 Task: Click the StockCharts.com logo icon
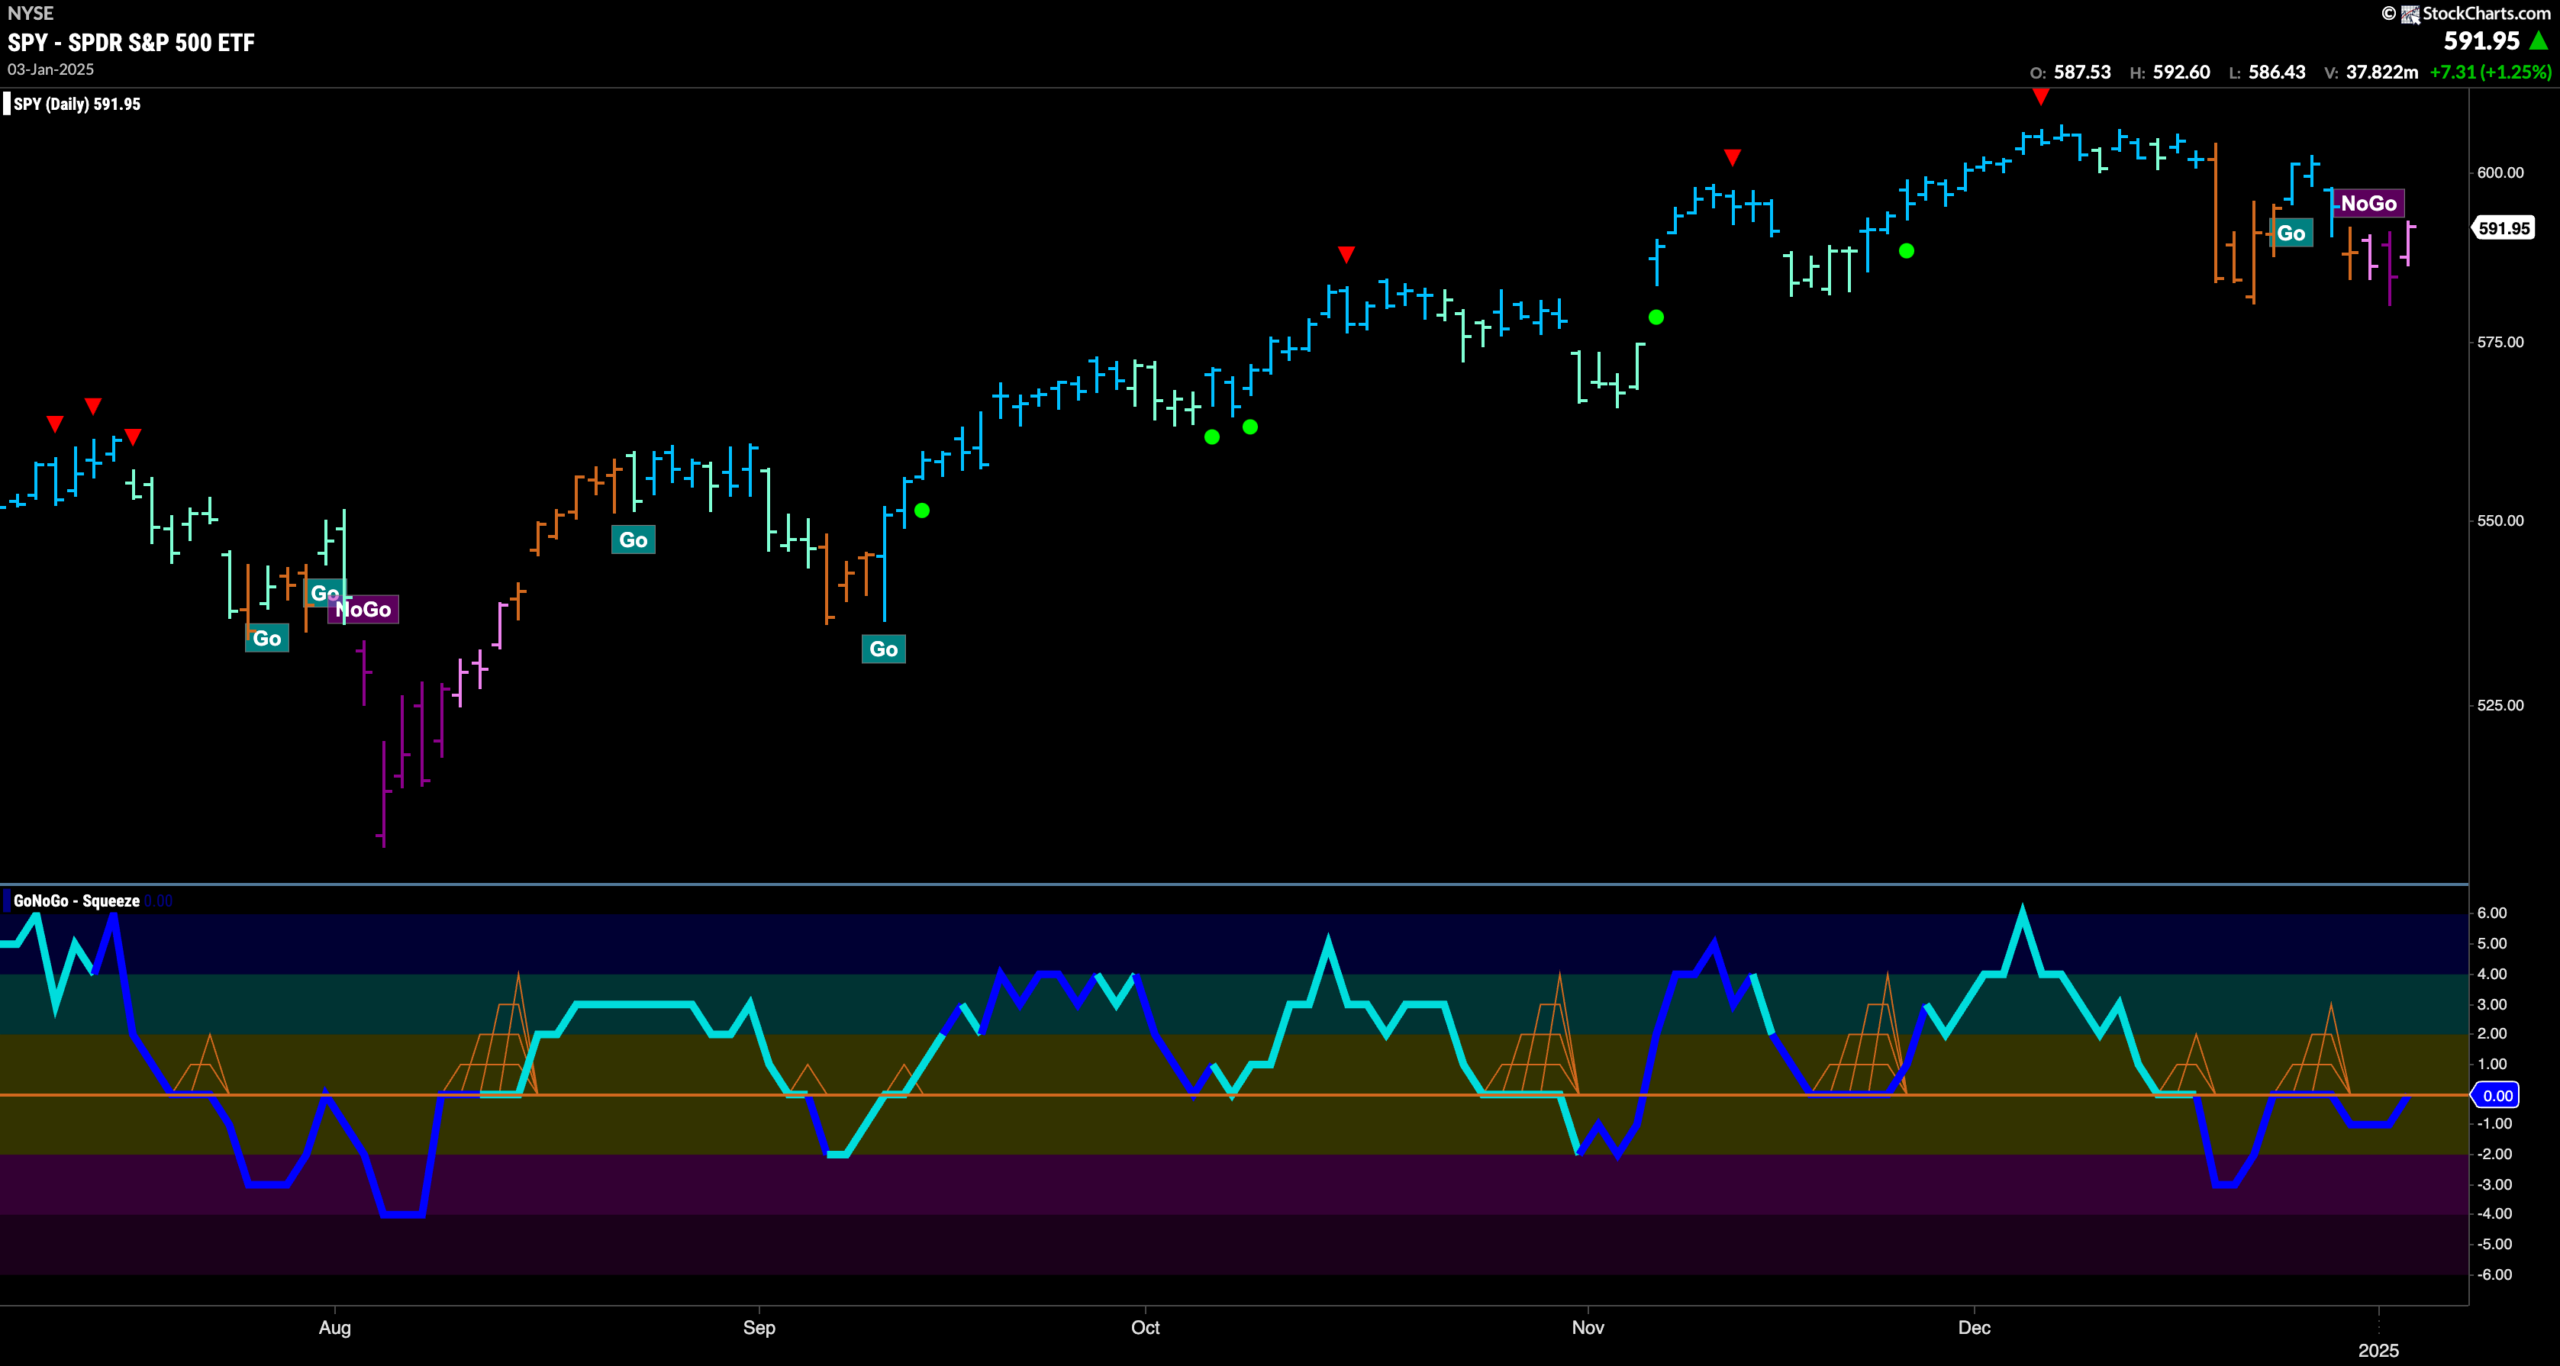(x=2410, y=13)
